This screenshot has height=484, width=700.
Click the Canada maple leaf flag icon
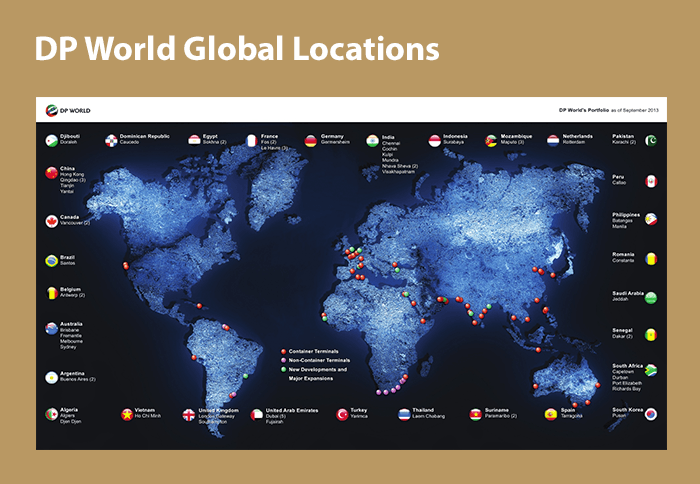pos(52,221)
